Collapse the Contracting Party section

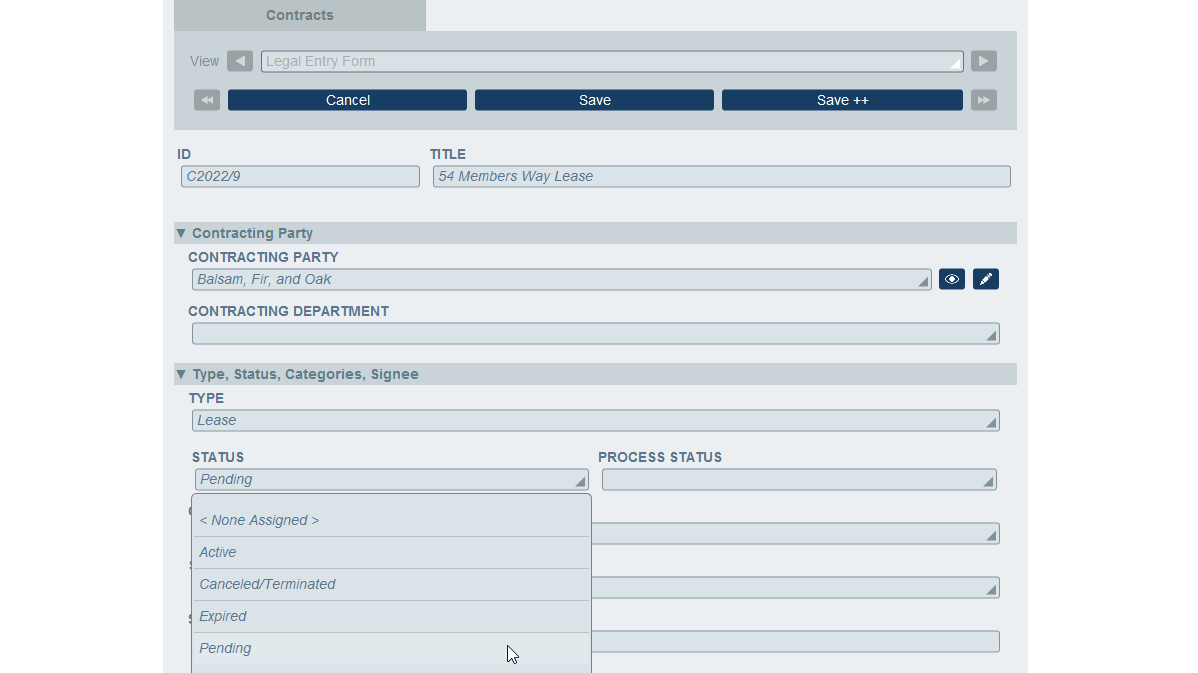(x=181, y=233)
